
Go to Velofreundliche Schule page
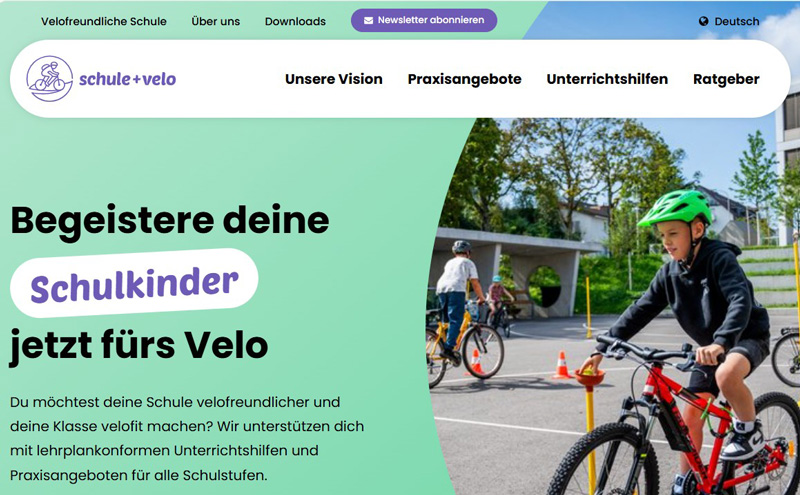coord(104,21)
